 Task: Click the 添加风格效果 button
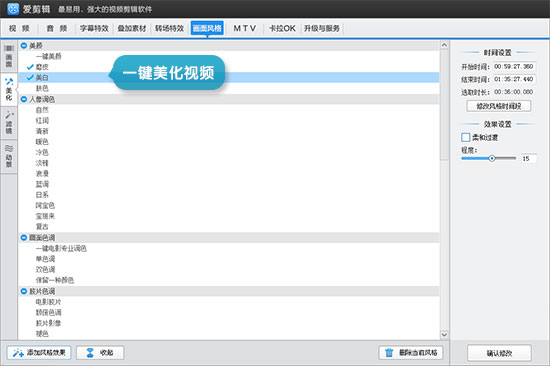coord(39,352)
